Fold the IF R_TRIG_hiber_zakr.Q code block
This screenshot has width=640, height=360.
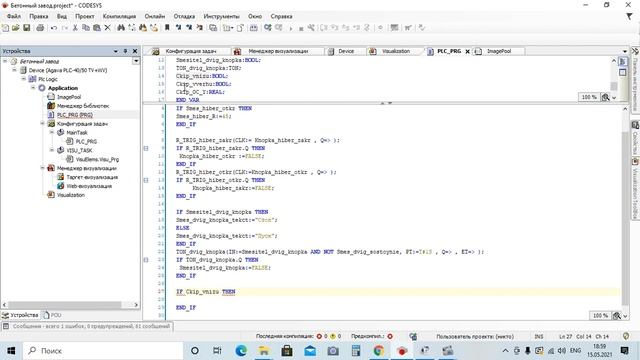[146, 148]
